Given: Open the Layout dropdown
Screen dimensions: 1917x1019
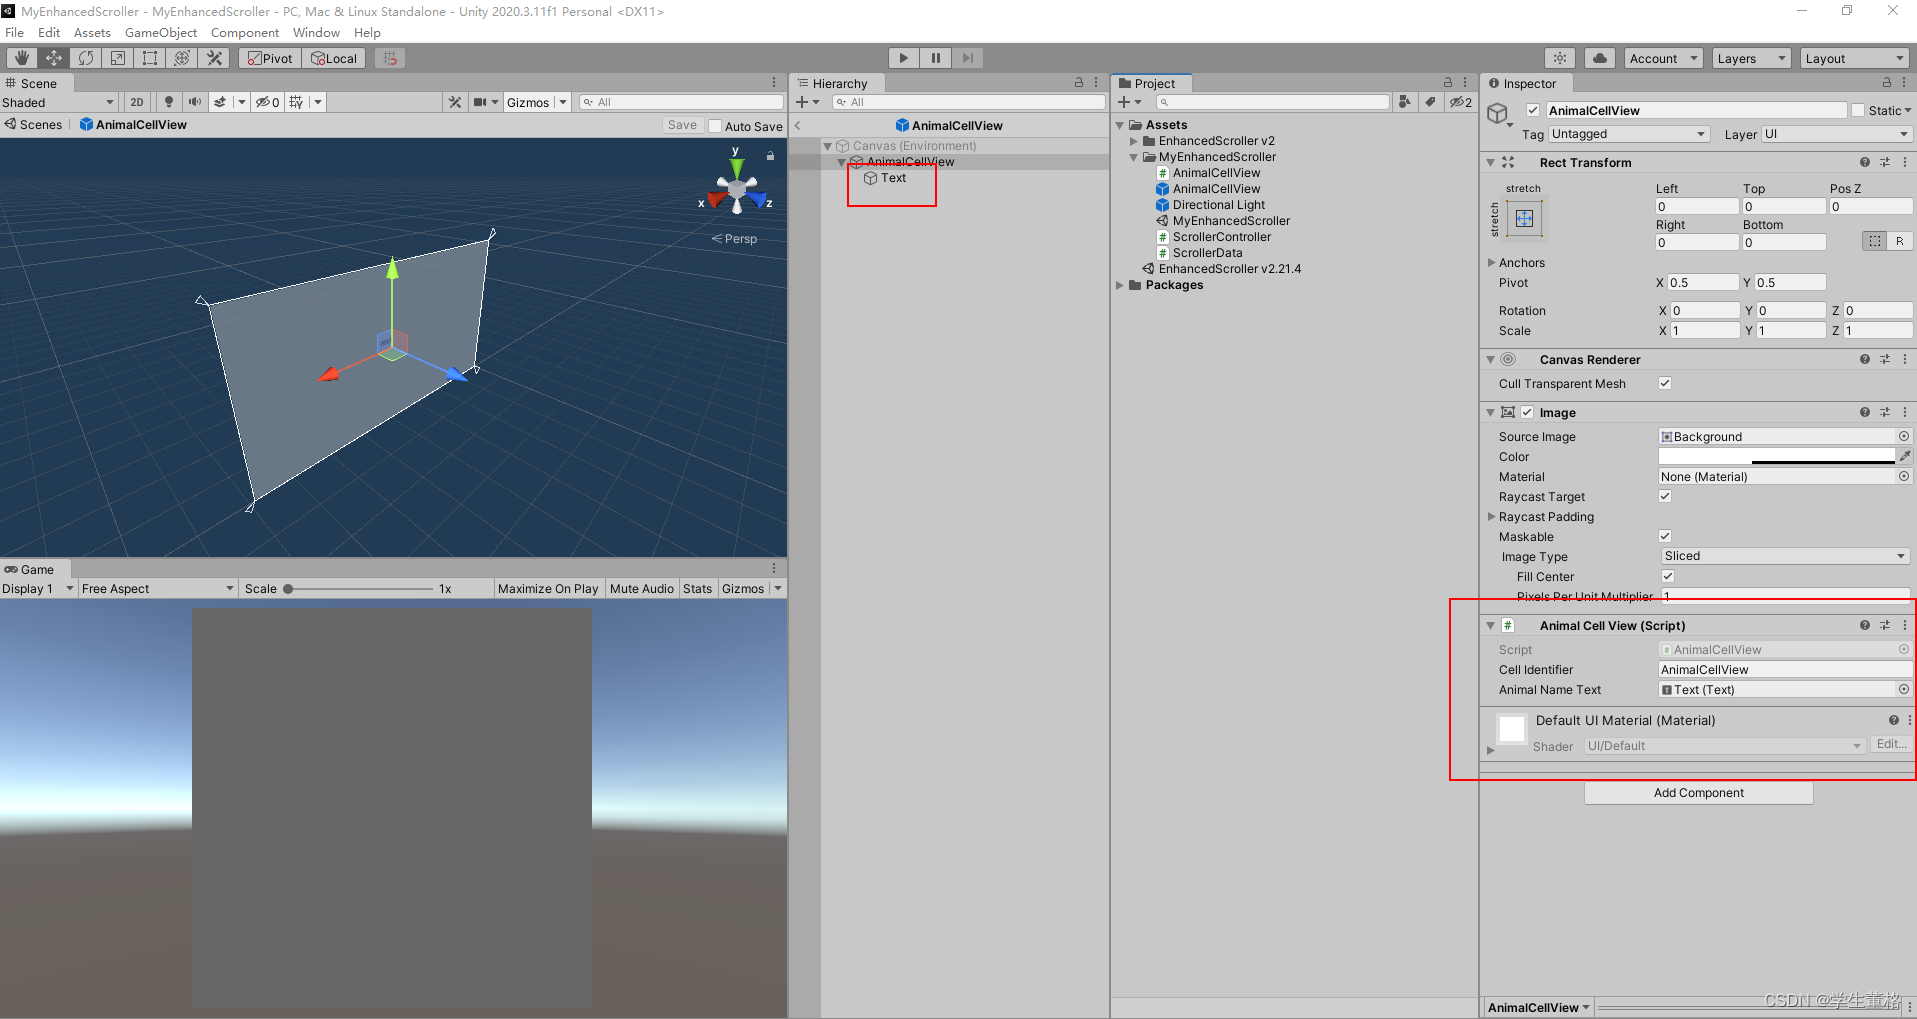Looking at the screenshot, I should click(x=1855, y=57).
